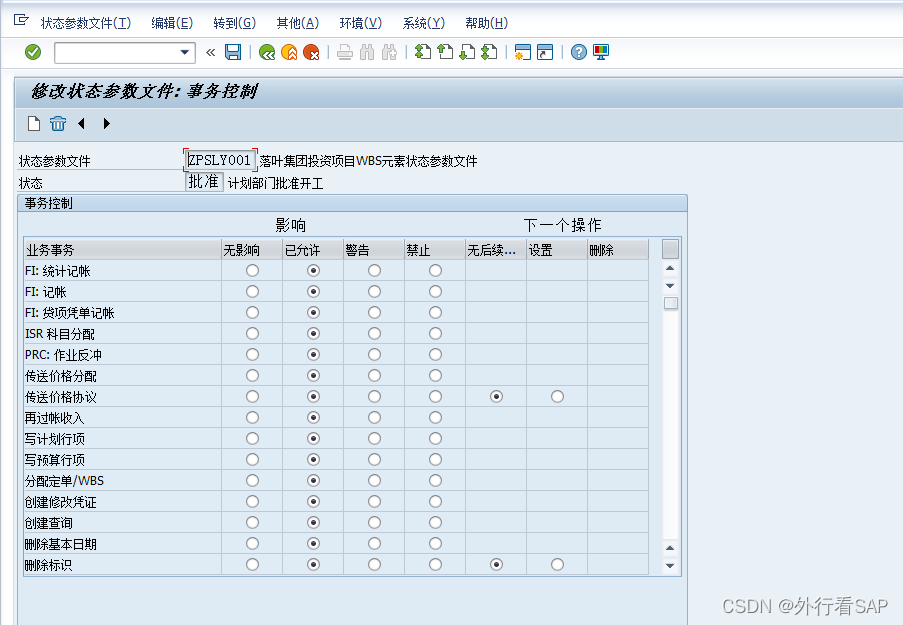Click the Create New Session icon
The image size is (903, 625).
(x=522, y=52)
